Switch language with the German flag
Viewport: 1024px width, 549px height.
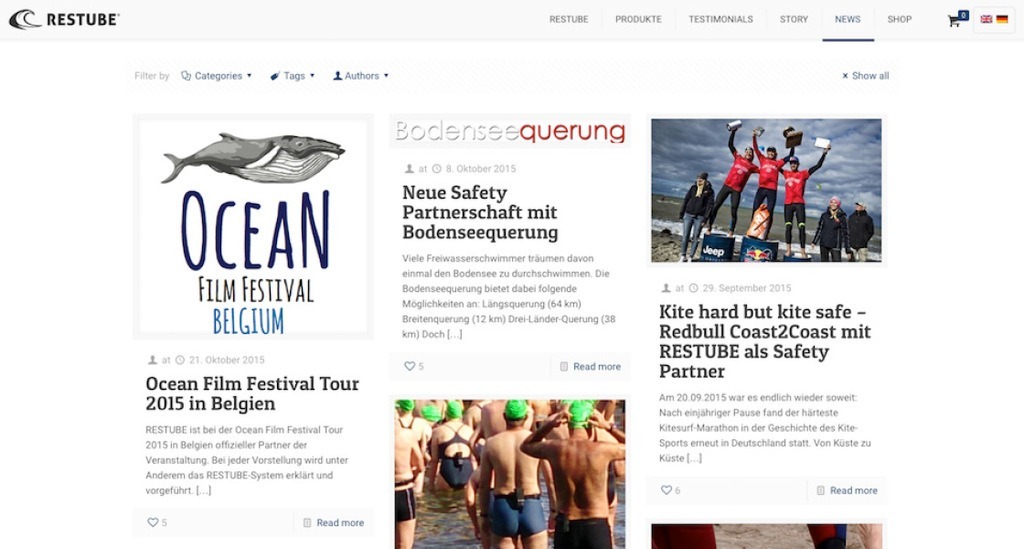pos(1002,20)
